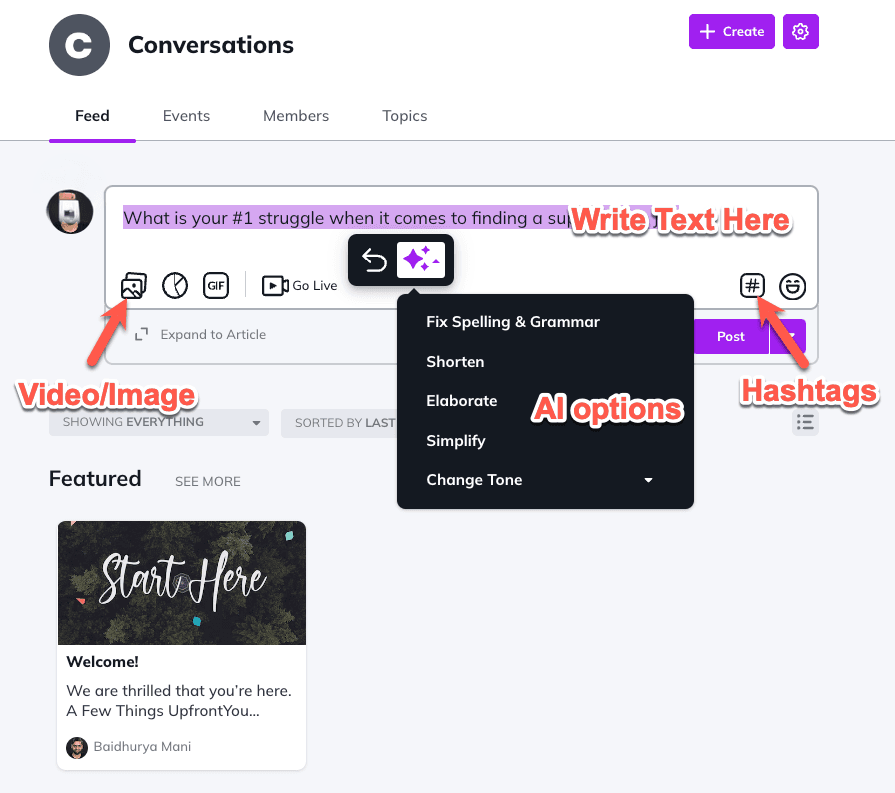Choose Shorten from AI menu
Image resolution: width=895 pixels, height=793 pixels.
455,362
